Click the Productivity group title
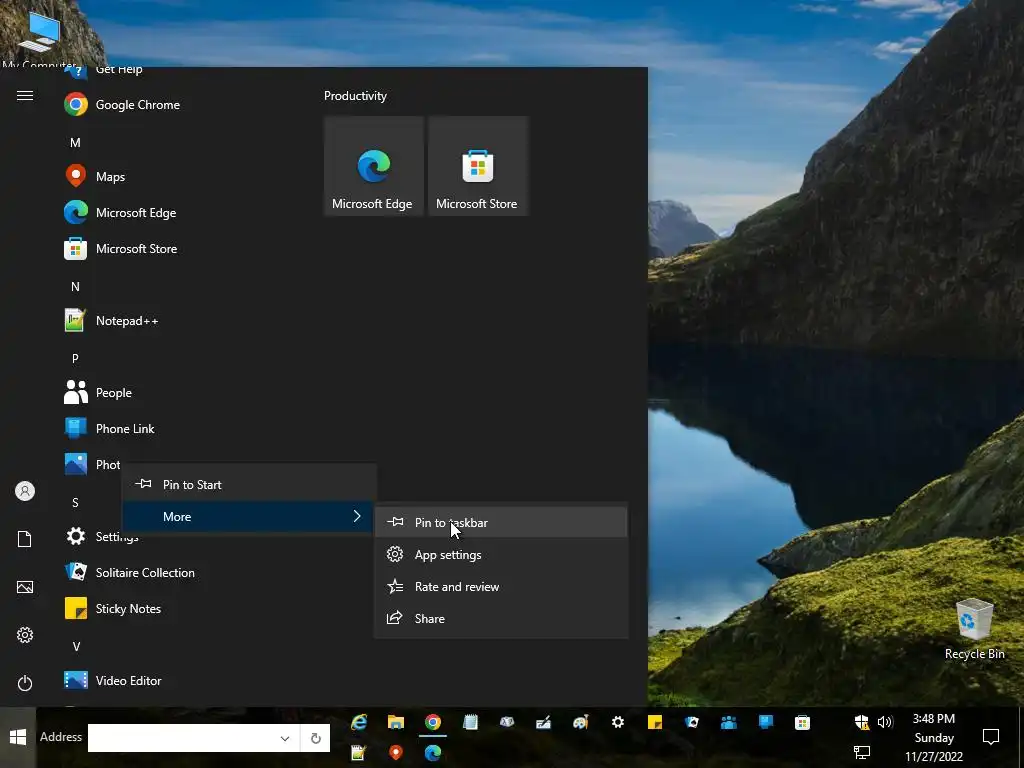The height and width of the screenshot is (768, 1024). click(x=355, y=96)
